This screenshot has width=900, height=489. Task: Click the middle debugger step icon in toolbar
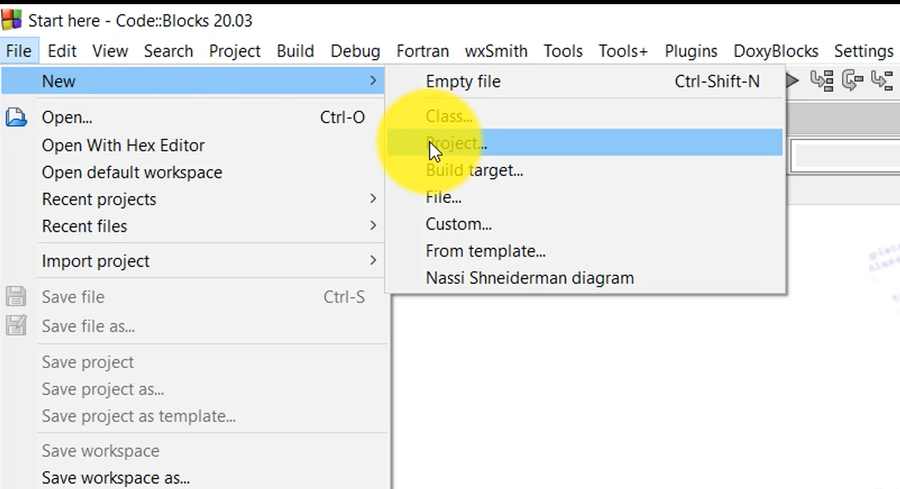click(x=852, y=80)
